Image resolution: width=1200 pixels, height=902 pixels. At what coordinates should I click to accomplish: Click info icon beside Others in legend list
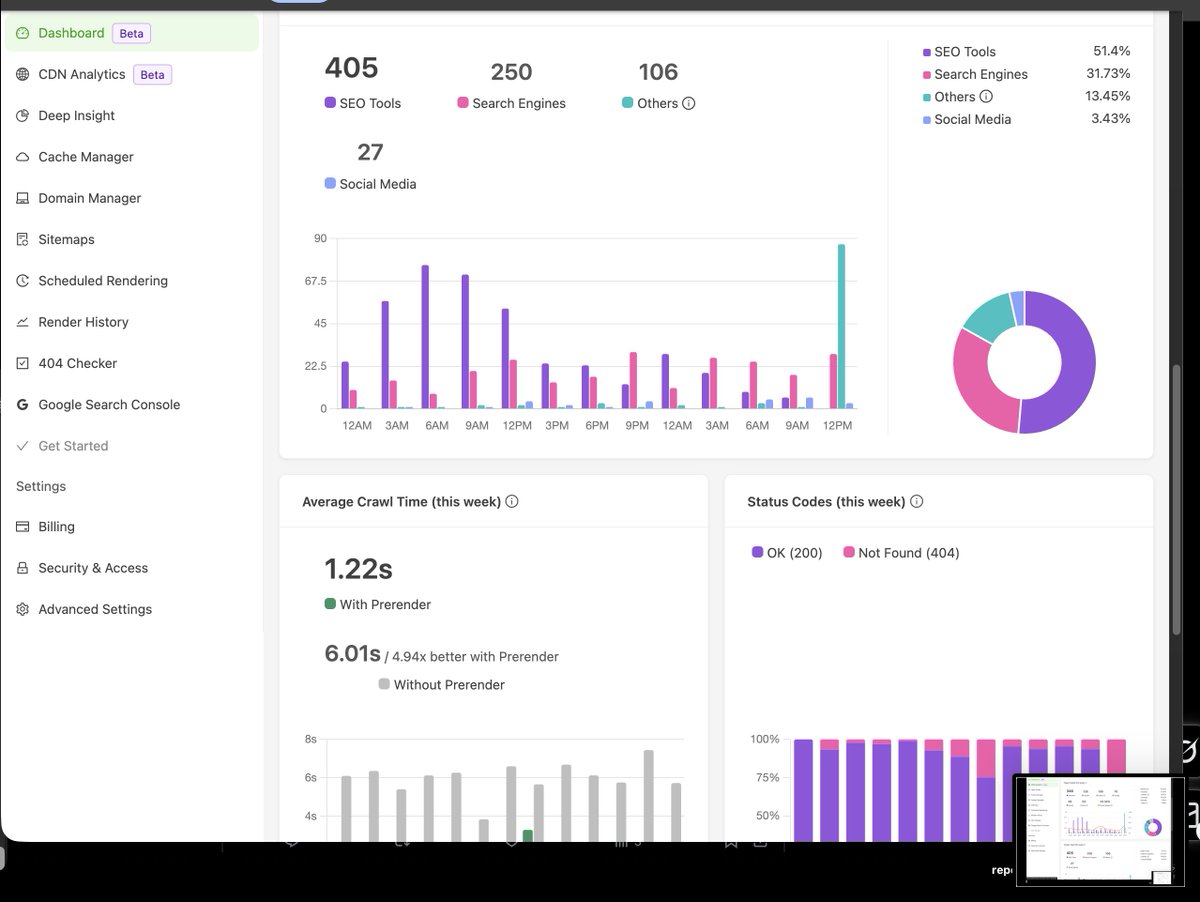point(986,97)
